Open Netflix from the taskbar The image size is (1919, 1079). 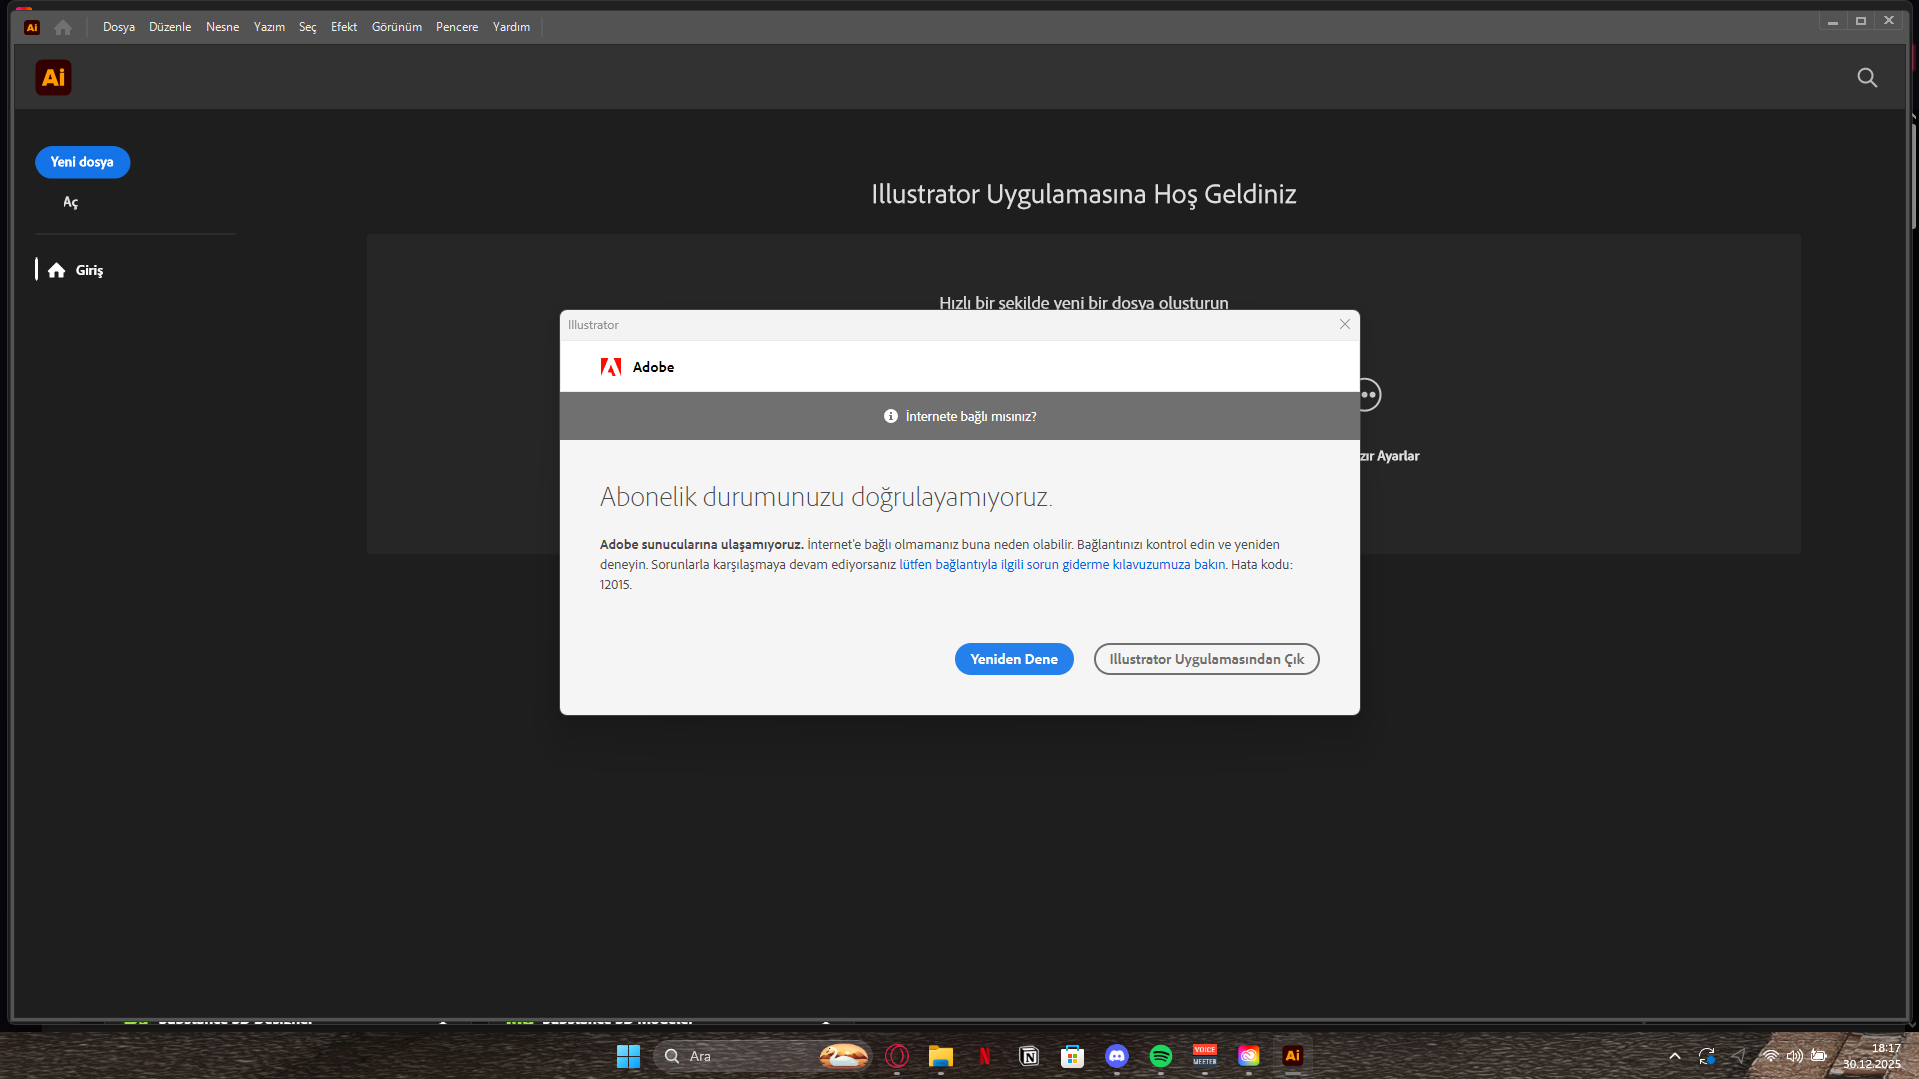(x=985, y=1056)
